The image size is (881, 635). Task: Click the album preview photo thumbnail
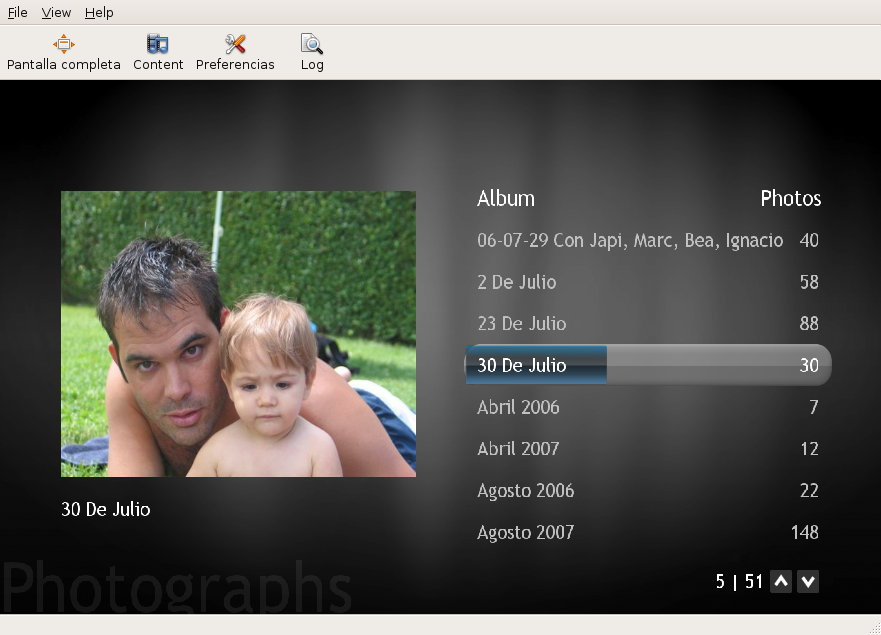[x=238, y=334]
